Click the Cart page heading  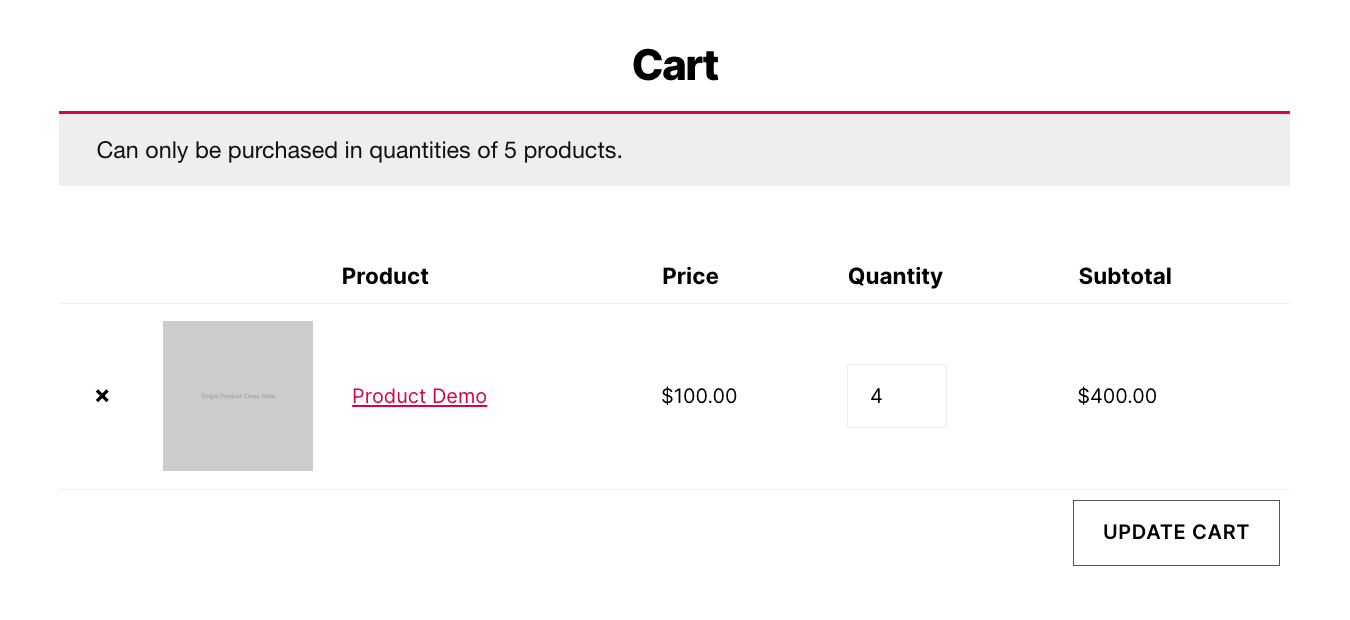(x=675, y=66)
